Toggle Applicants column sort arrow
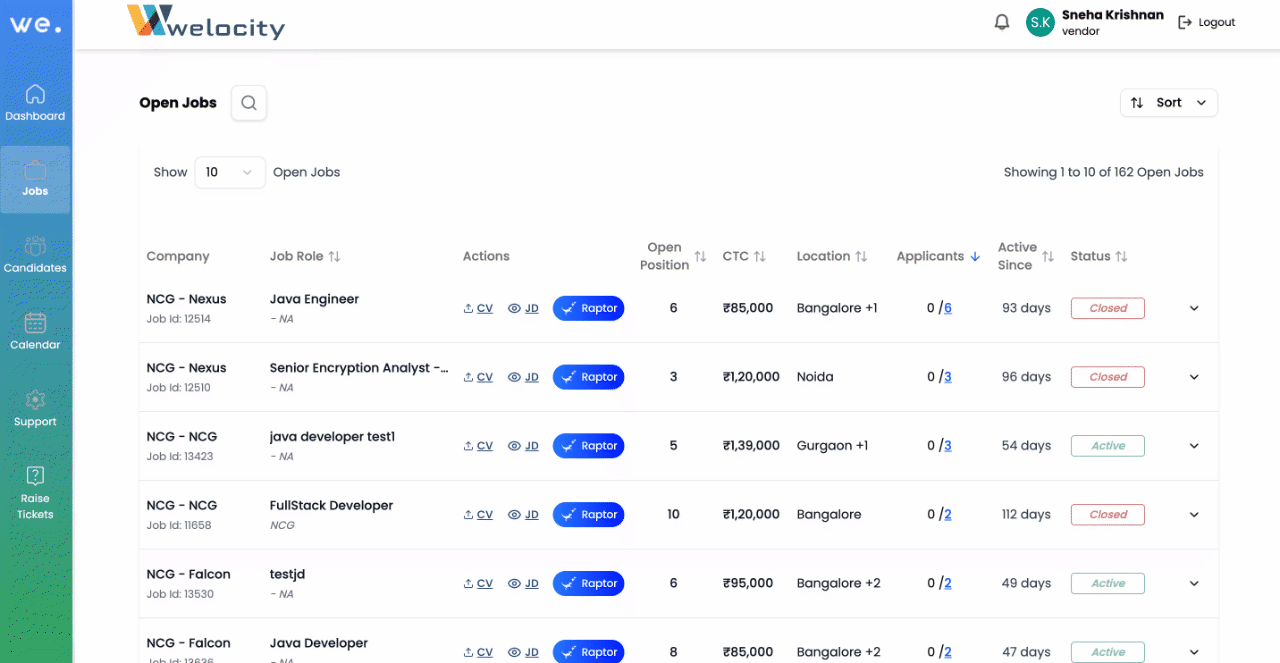1280x663 pixels. [x=975, y=257]
